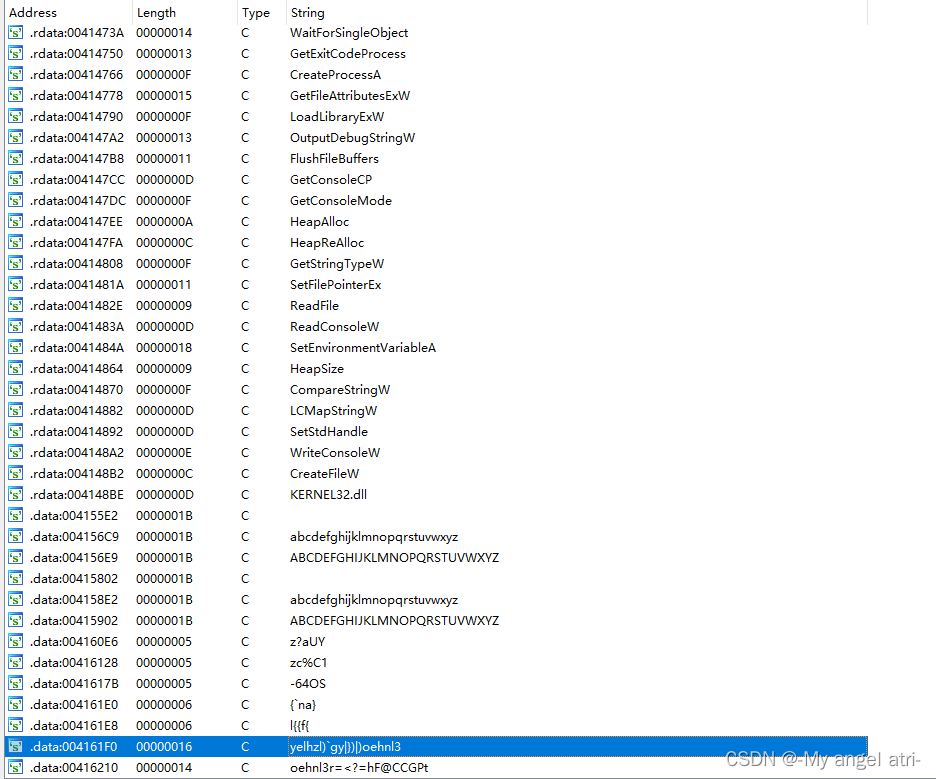Viewport: 936px width, 779px height.
Task: Click the string icon beside CreateFileW
Action: tap(16, 473)
